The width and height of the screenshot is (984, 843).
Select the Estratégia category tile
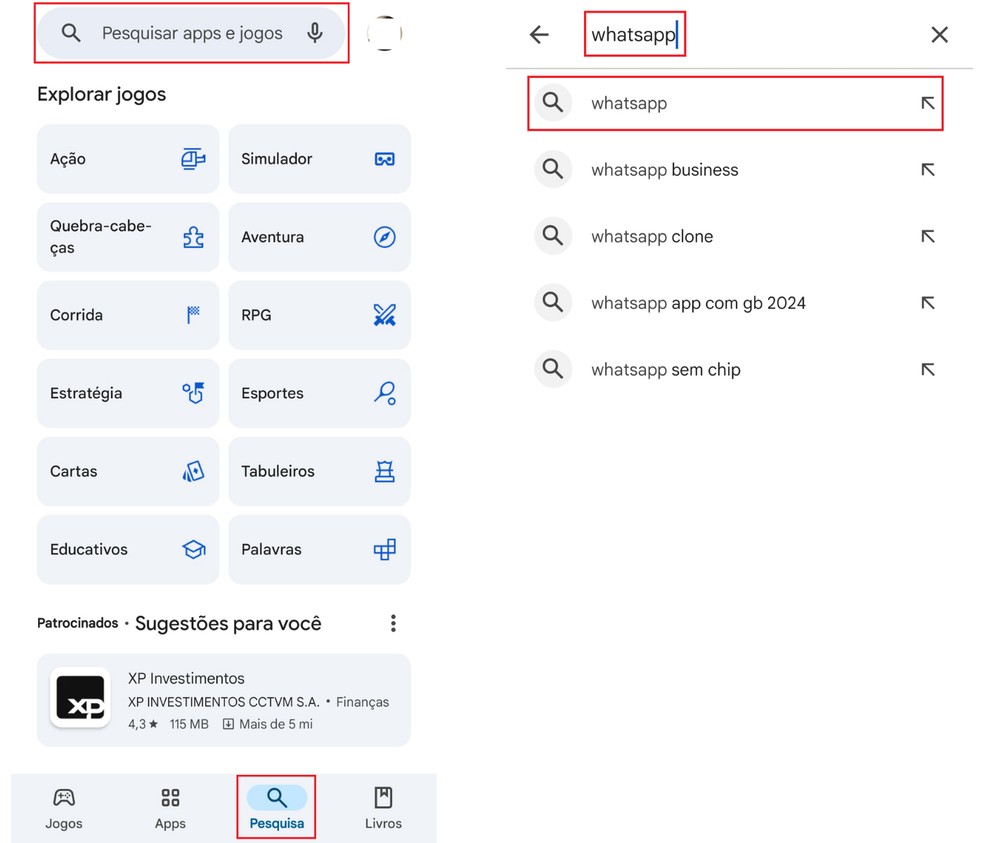point(128,393)
